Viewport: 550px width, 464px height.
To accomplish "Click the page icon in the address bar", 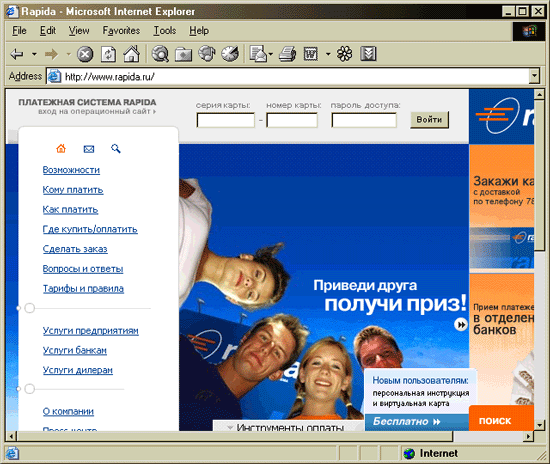I will pos(54,76).
